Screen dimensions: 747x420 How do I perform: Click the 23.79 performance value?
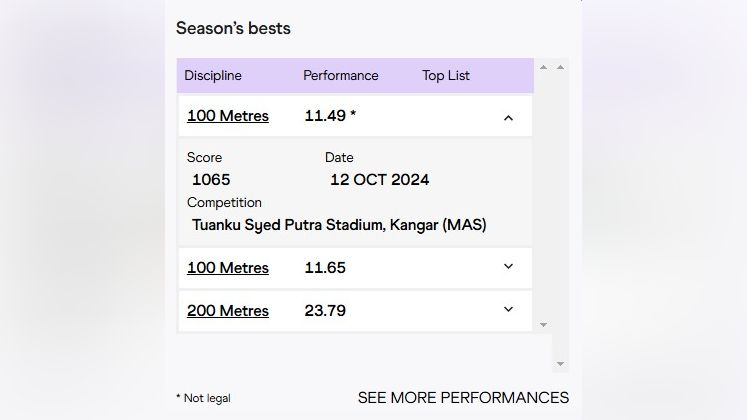325,311
